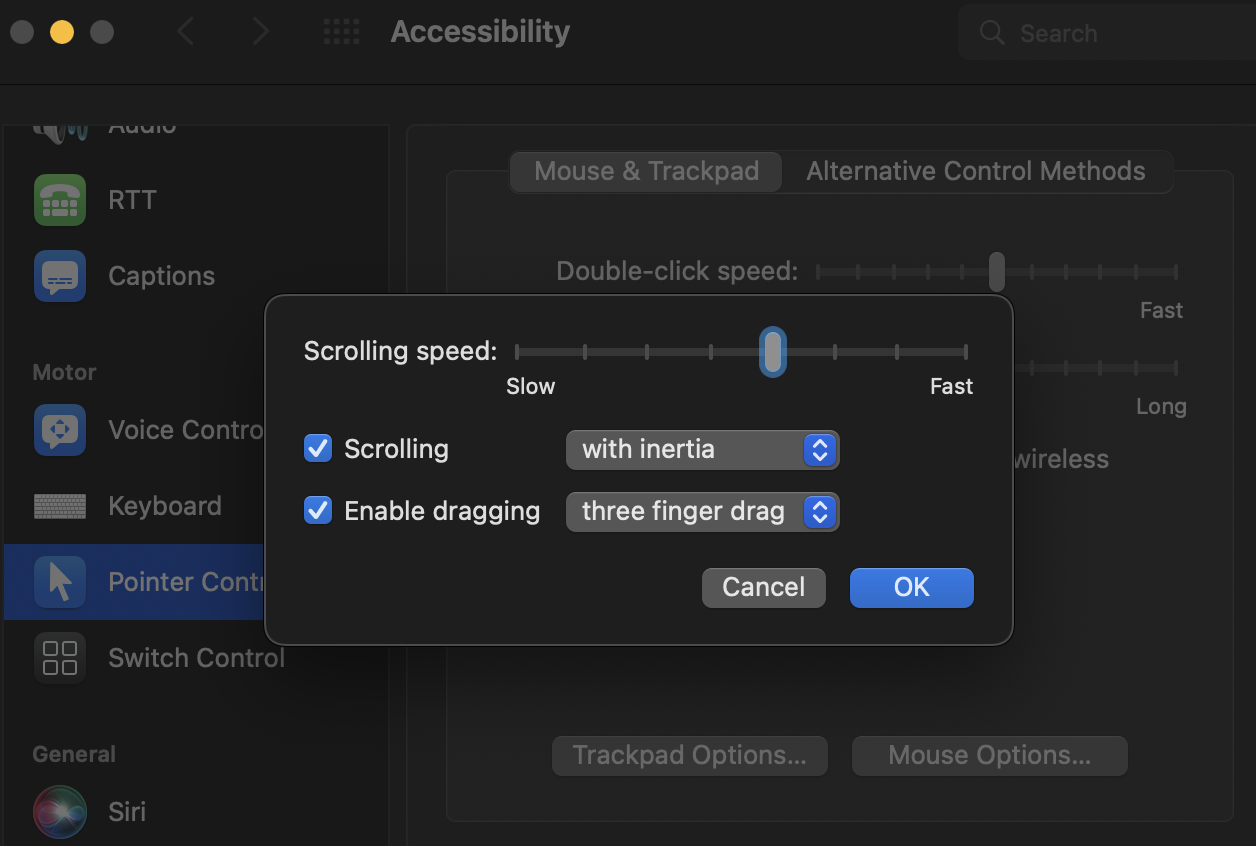Click the Scrolling speed slider handle
Viewport: 1256px width, 846px height.
pyautogui.click(x=772, y=352)
